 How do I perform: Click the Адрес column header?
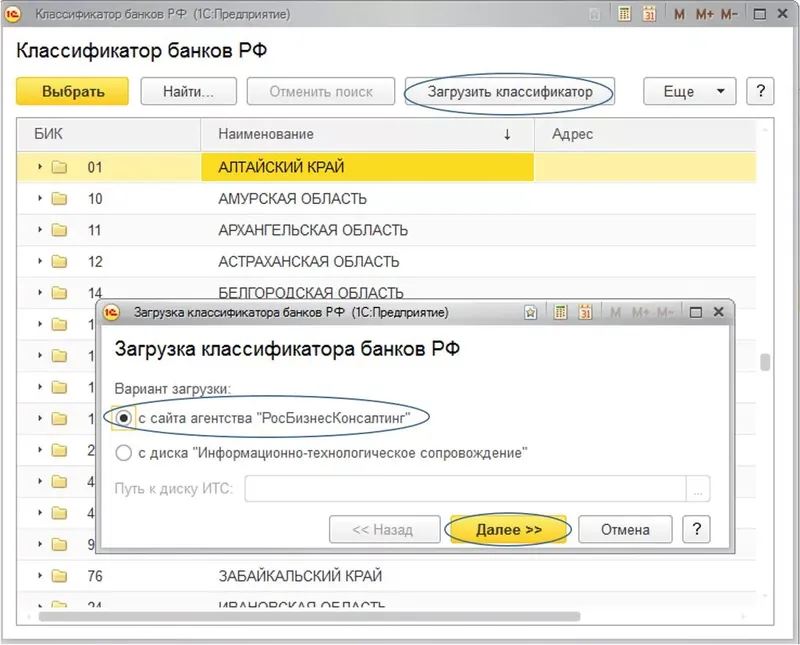point(645,134)
